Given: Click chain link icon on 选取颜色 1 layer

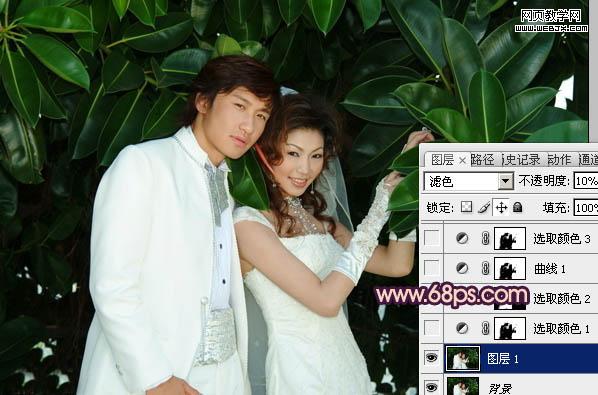Looking at the screenshot, I should tap(485, 328).
